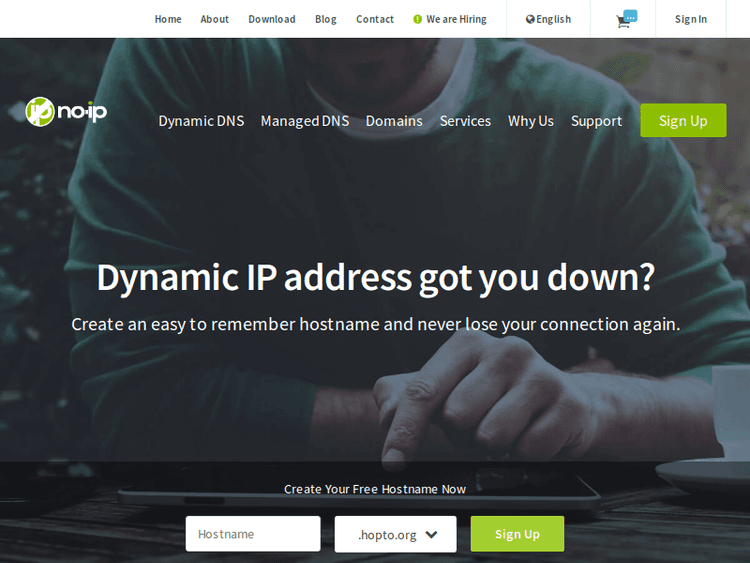
Task: Open the Blog link
Action: (x=326, y=19)
